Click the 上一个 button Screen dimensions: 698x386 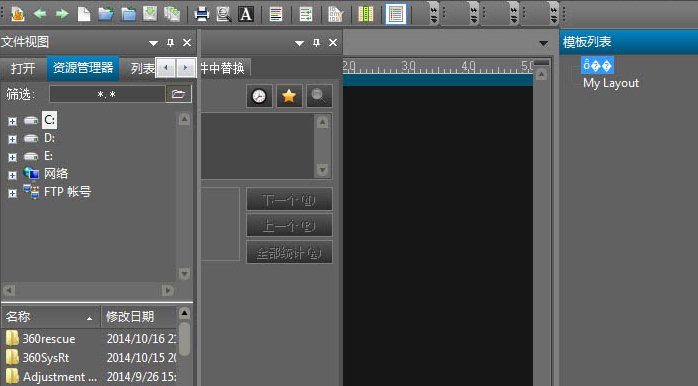289,225
